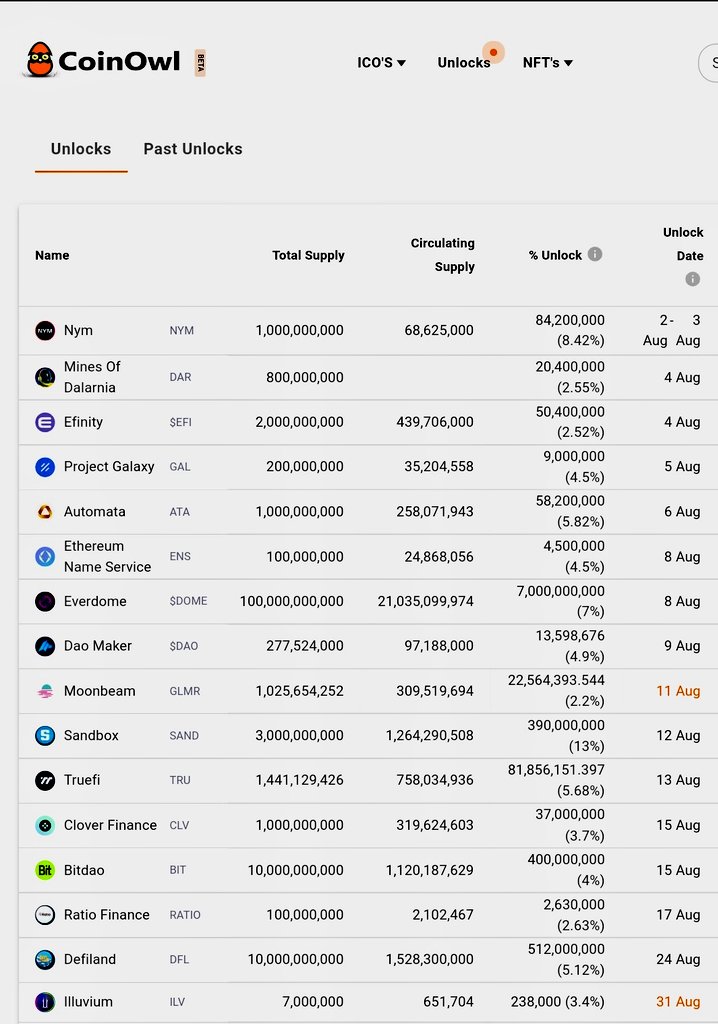Open the Ethereum Name Service name
Viewport: 718px width, 1024px height.
107,556
